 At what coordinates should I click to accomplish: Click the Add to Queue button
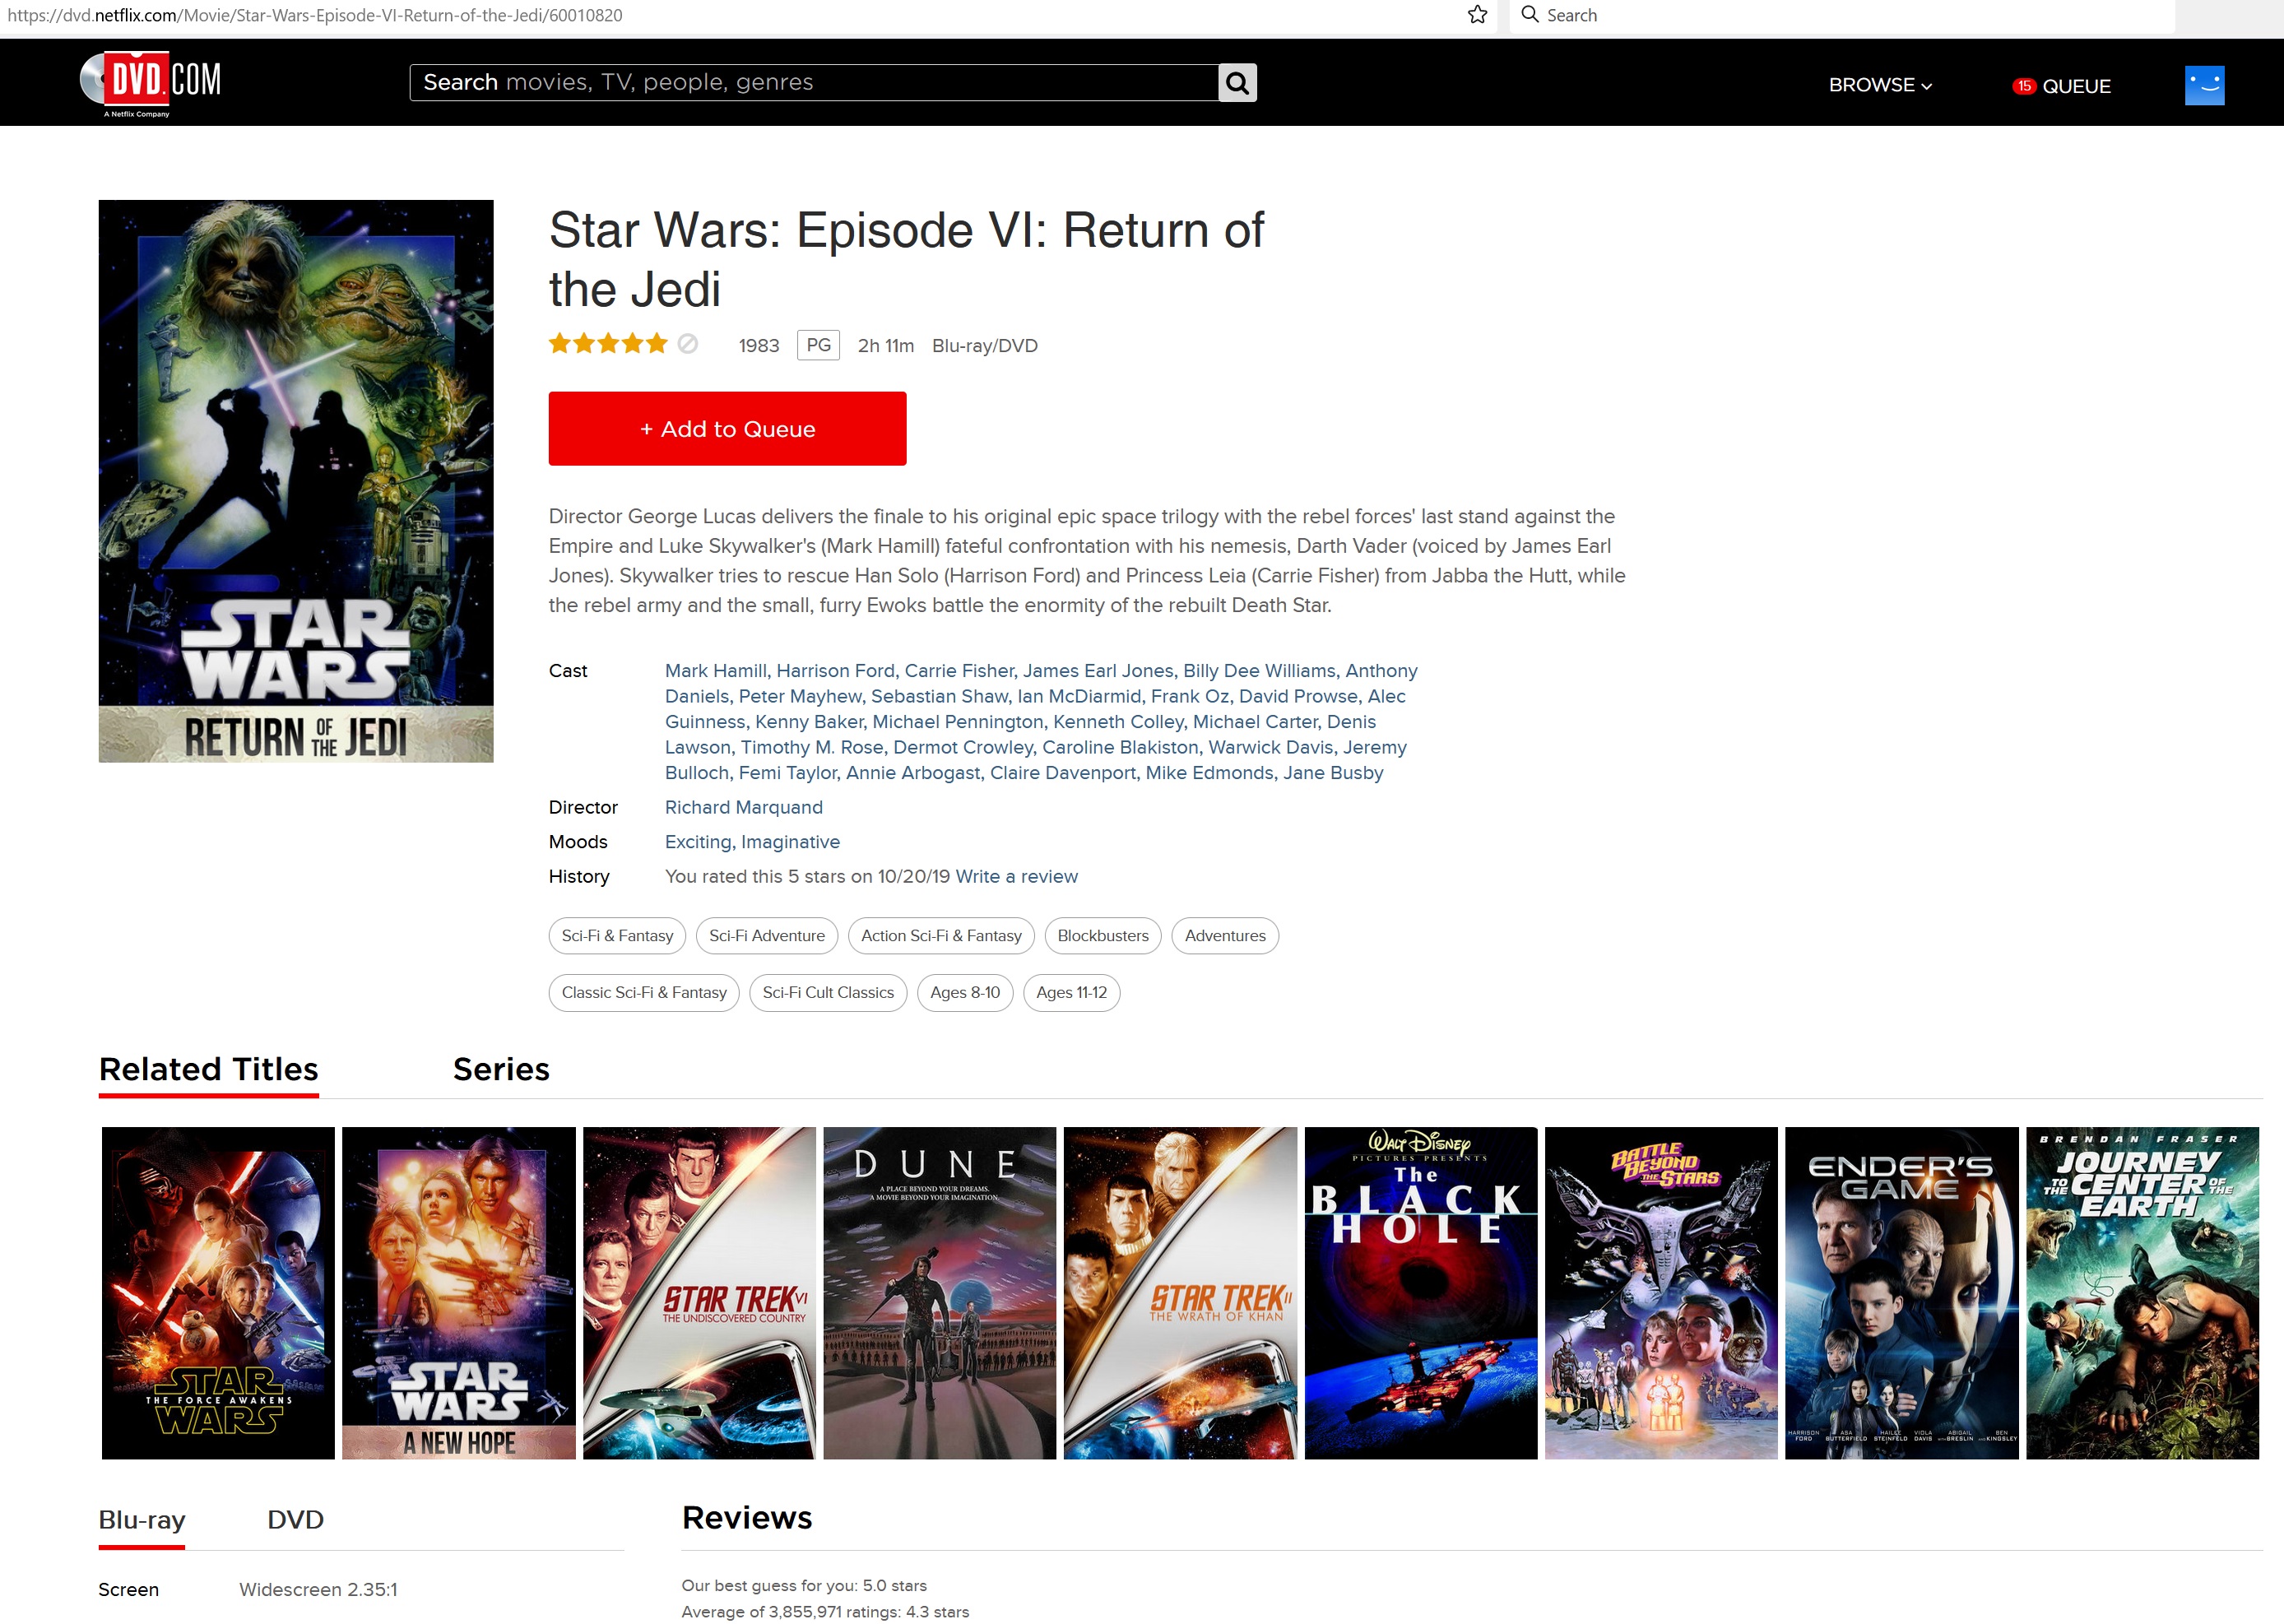click(727, 428)
